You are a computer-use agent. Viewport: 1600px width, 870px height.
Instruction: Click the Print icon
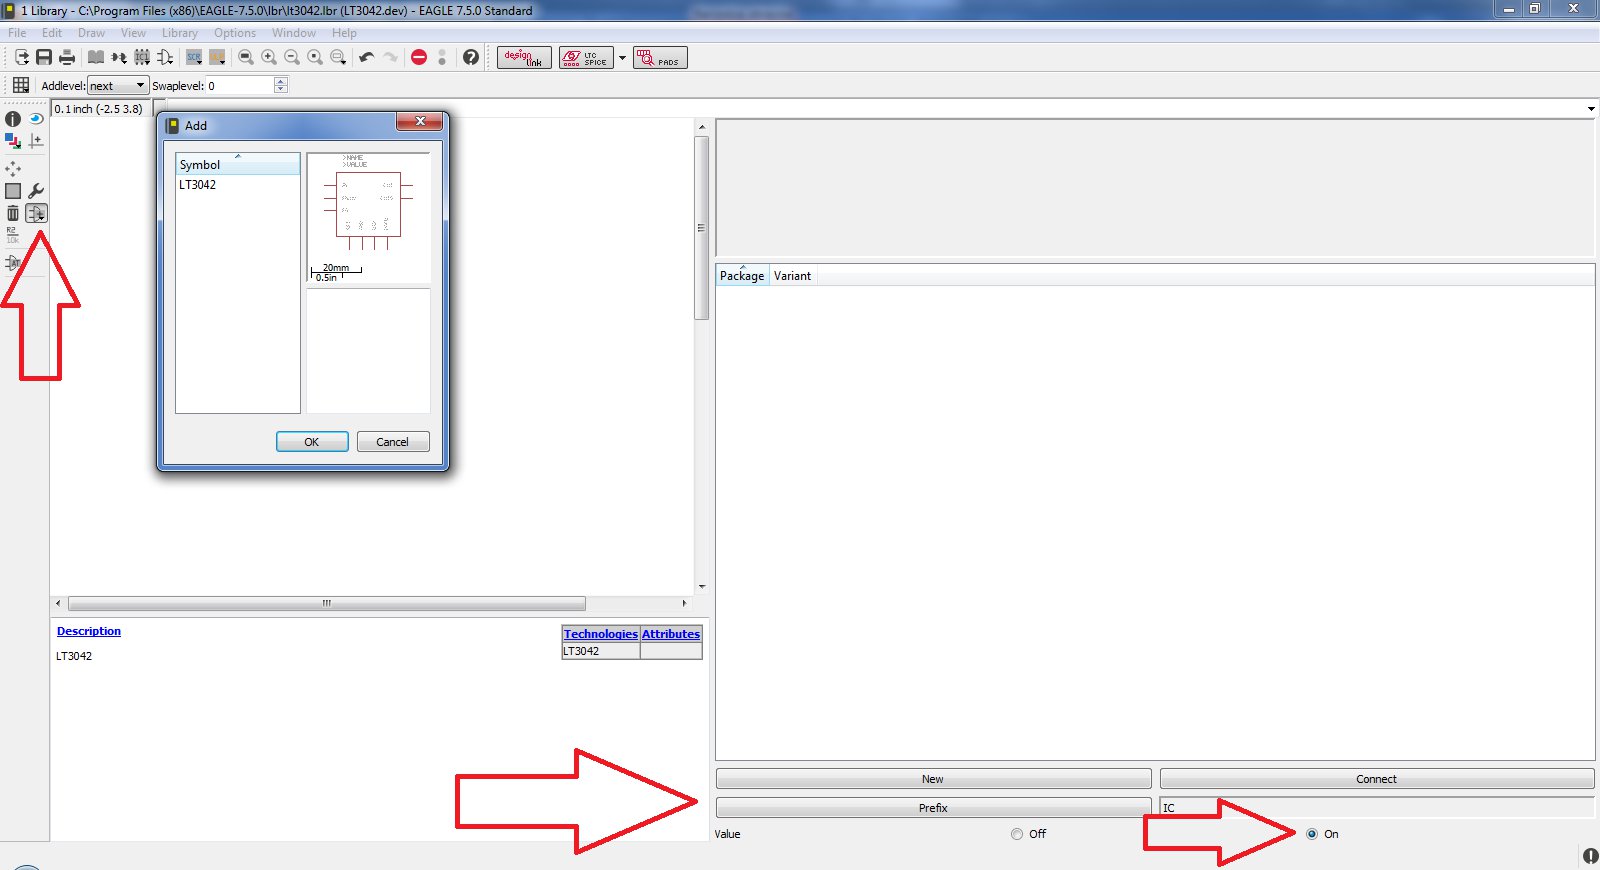[x=67, y=58]
